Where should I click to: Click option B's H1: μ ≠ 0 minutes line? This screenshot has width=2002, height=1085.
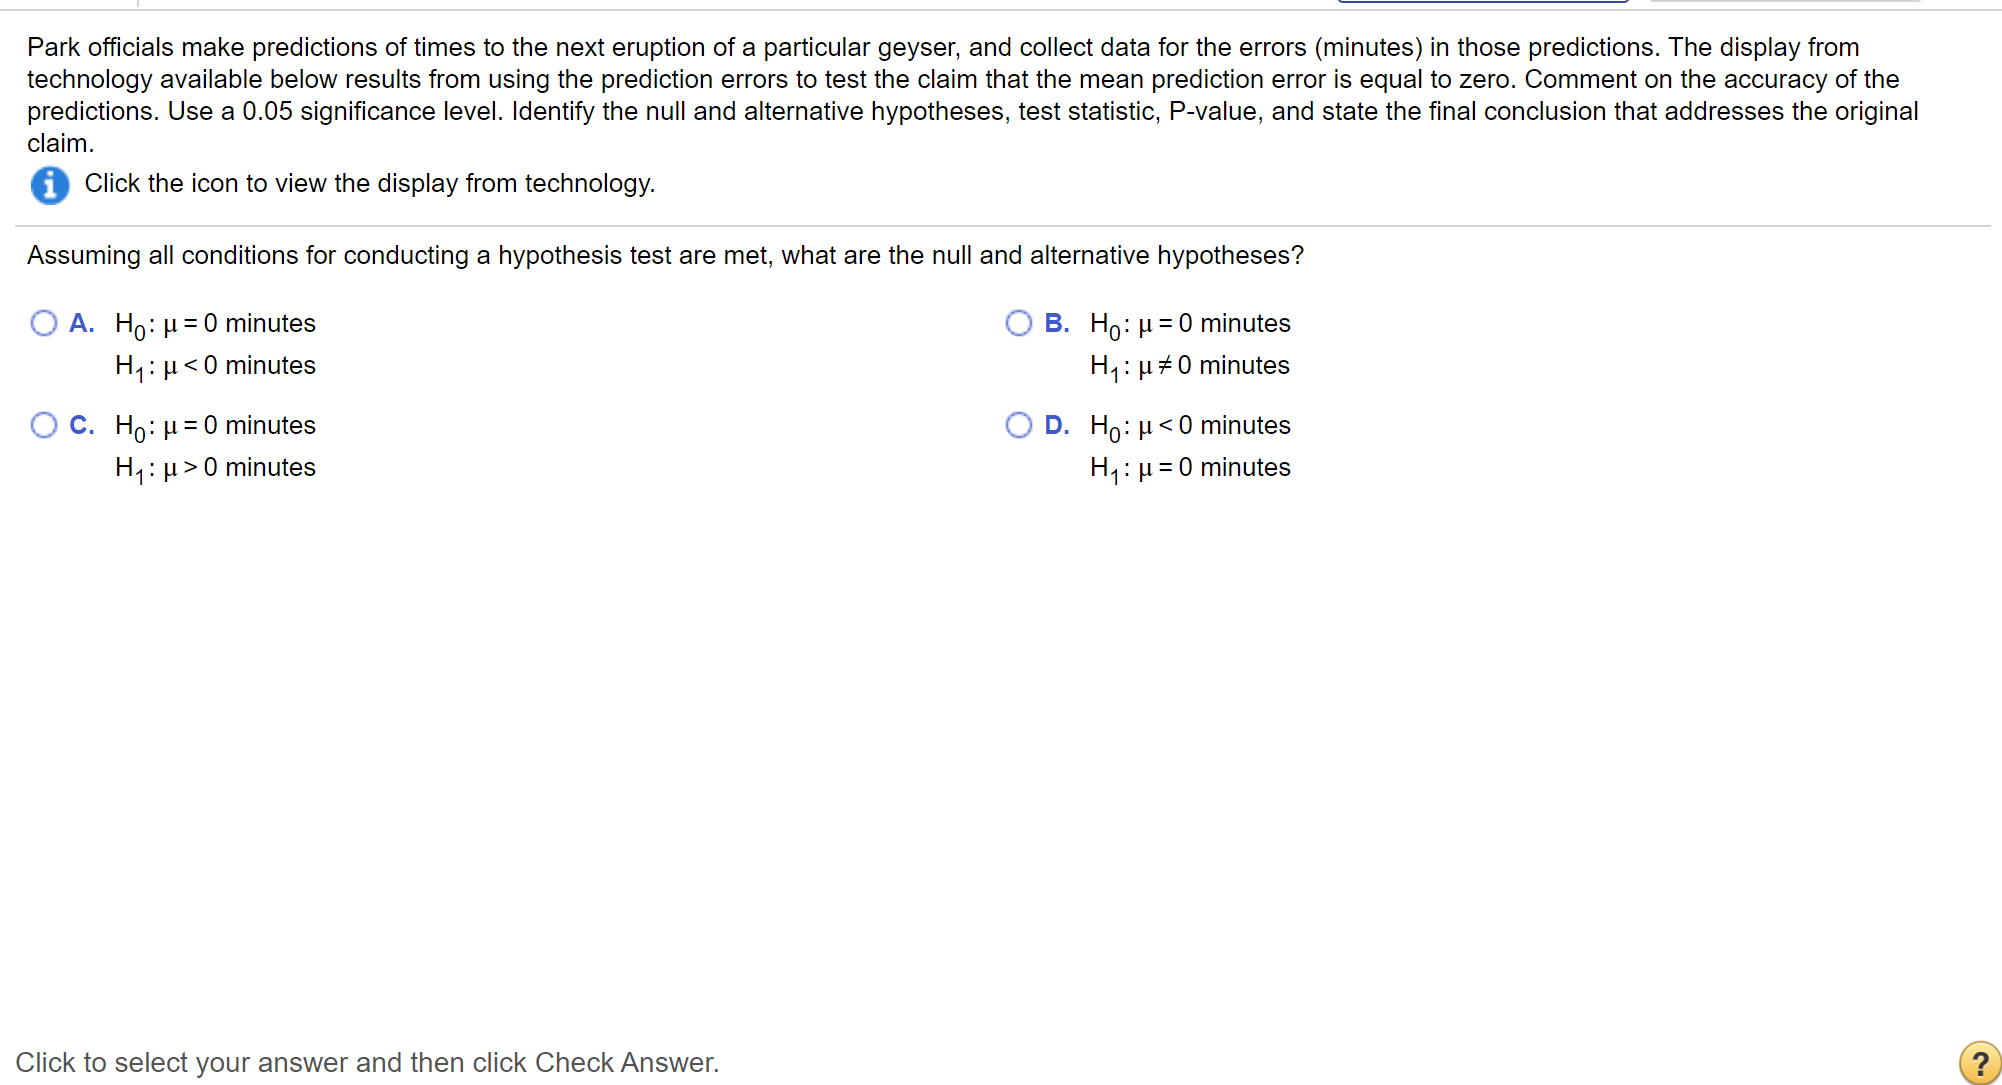[x=1189, y=366]
